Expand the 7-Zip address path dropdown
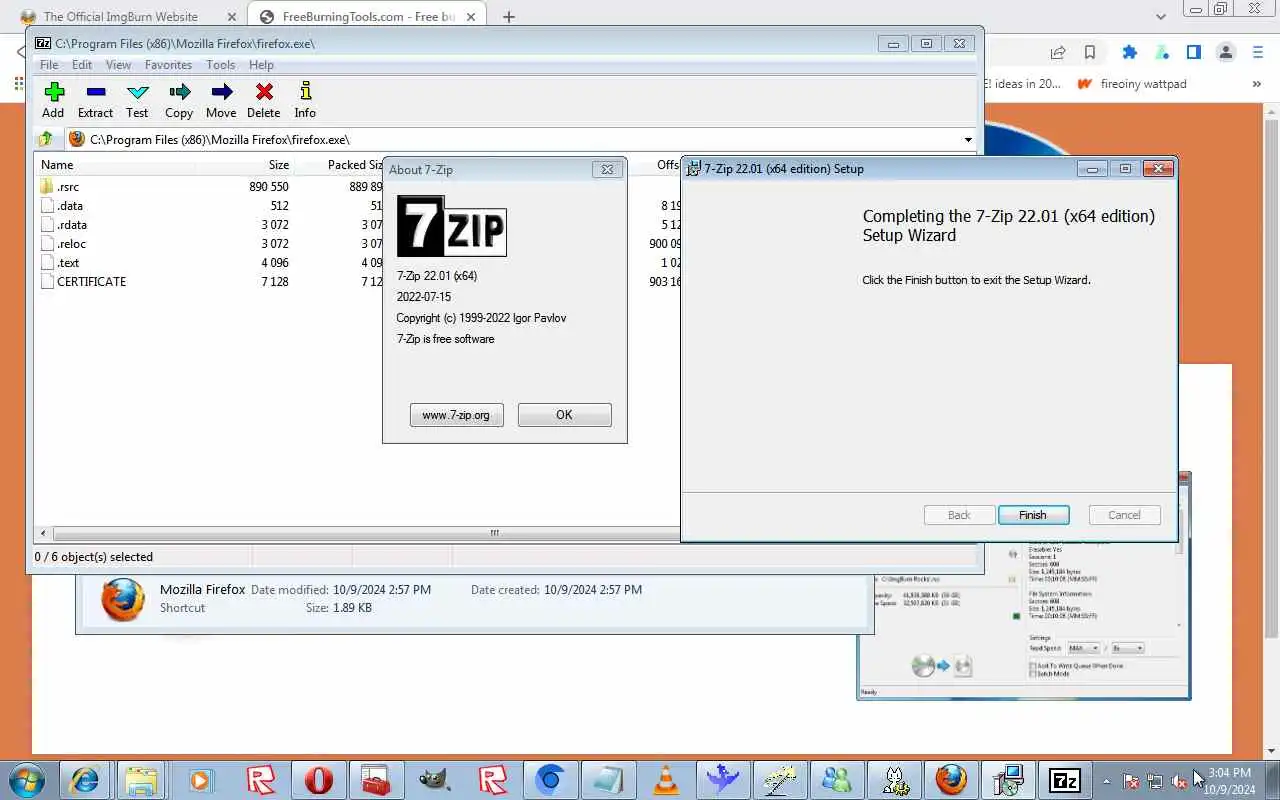 click(968, 140)
